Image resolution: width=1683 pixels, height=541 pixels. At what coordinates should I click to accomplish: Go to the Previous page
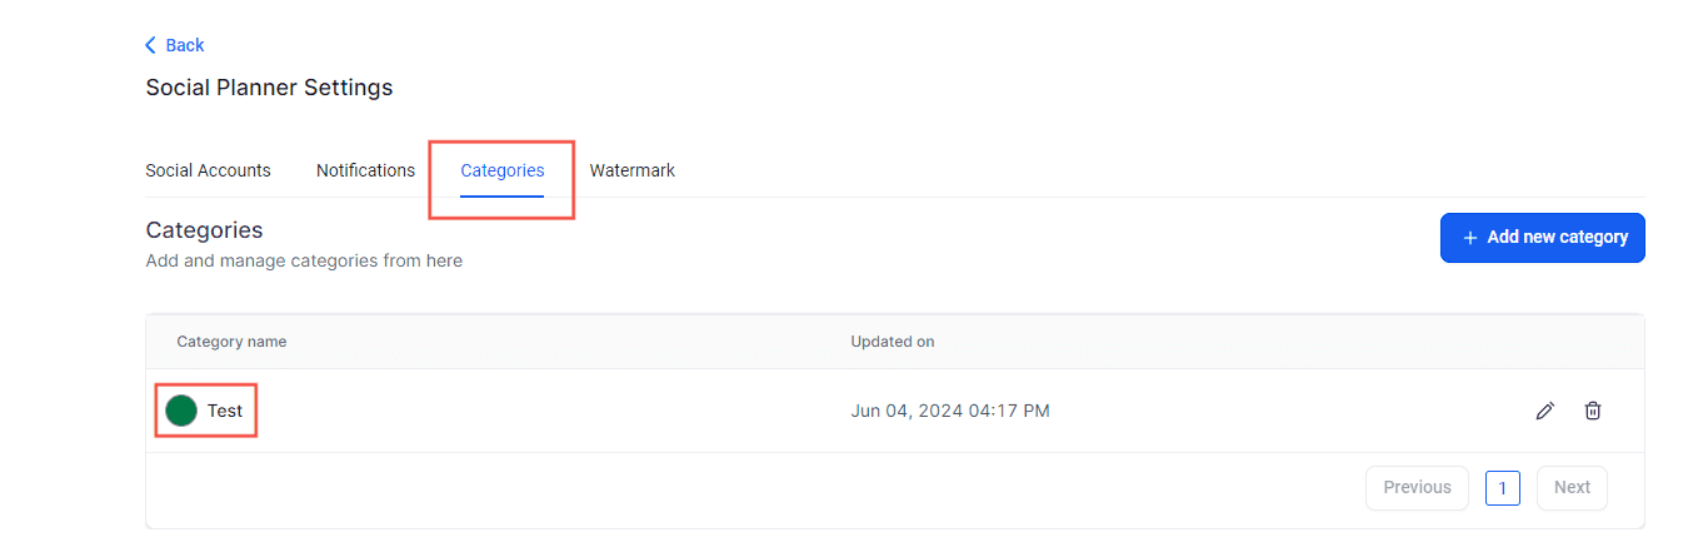[1417, 488]
